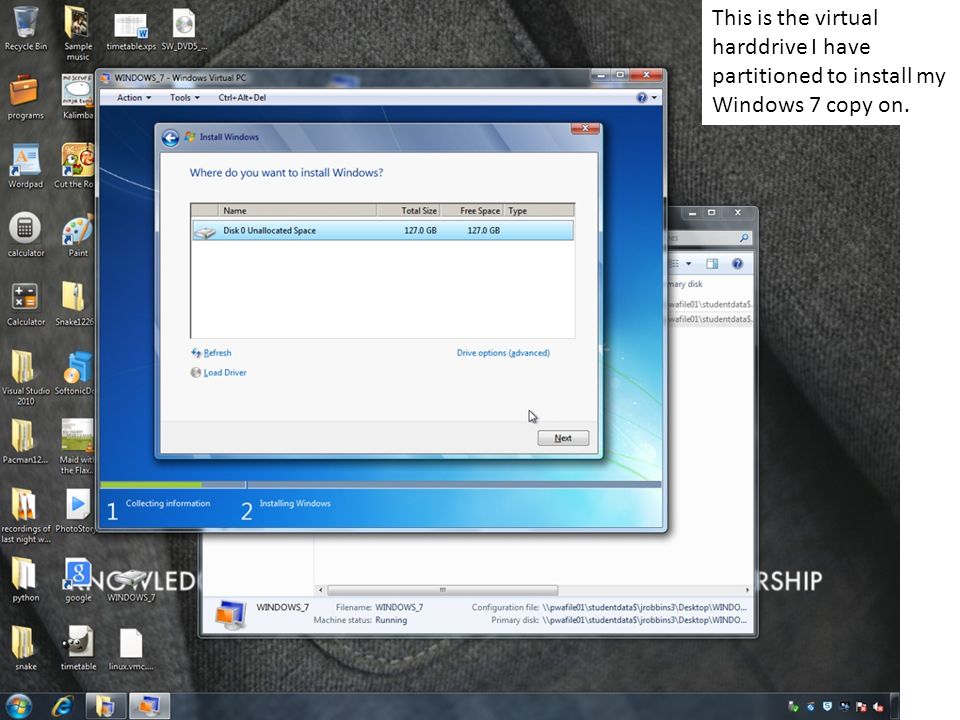Send Ctrl+Alt+Del to the virtual machine
960x720 pixels.
point(242,98)
